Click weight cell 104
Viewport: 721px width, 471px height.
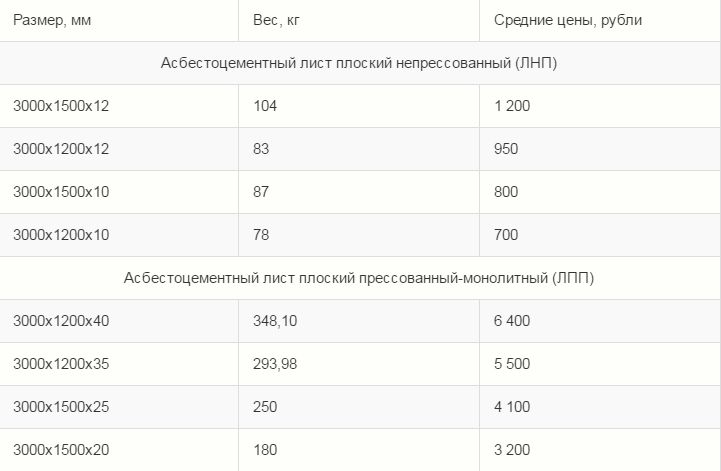pyautogui.click(x=265, y=106)
